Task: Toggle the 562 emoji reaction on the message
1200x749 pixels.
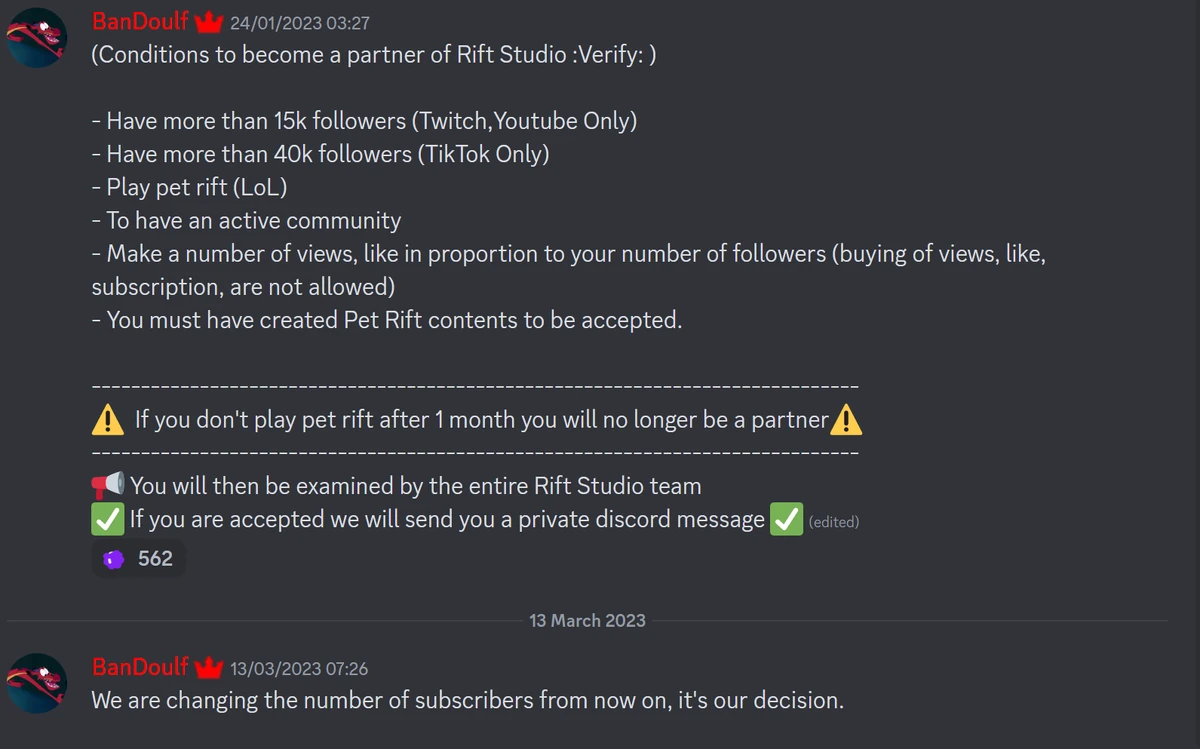Action: [x=139, y=558]
